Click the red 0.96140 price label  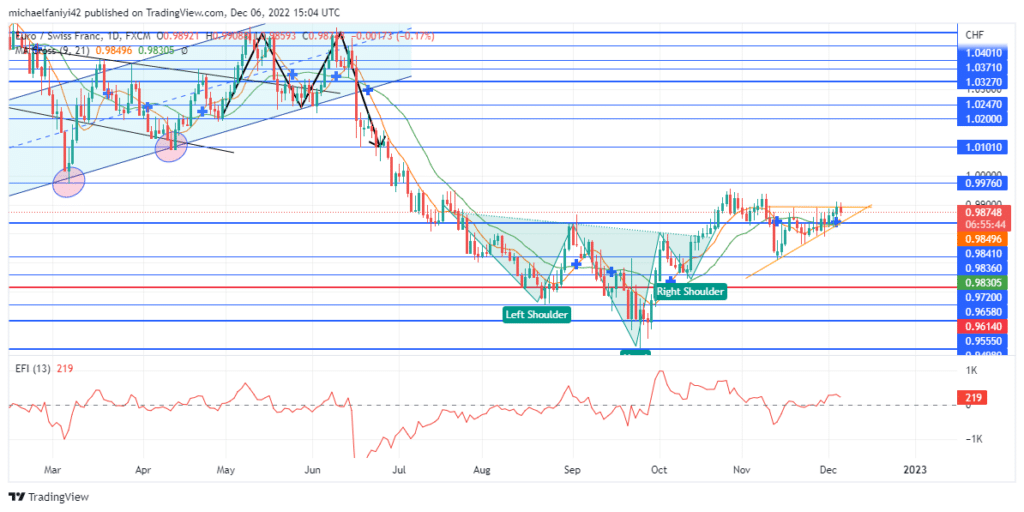(x=984, y=326)
